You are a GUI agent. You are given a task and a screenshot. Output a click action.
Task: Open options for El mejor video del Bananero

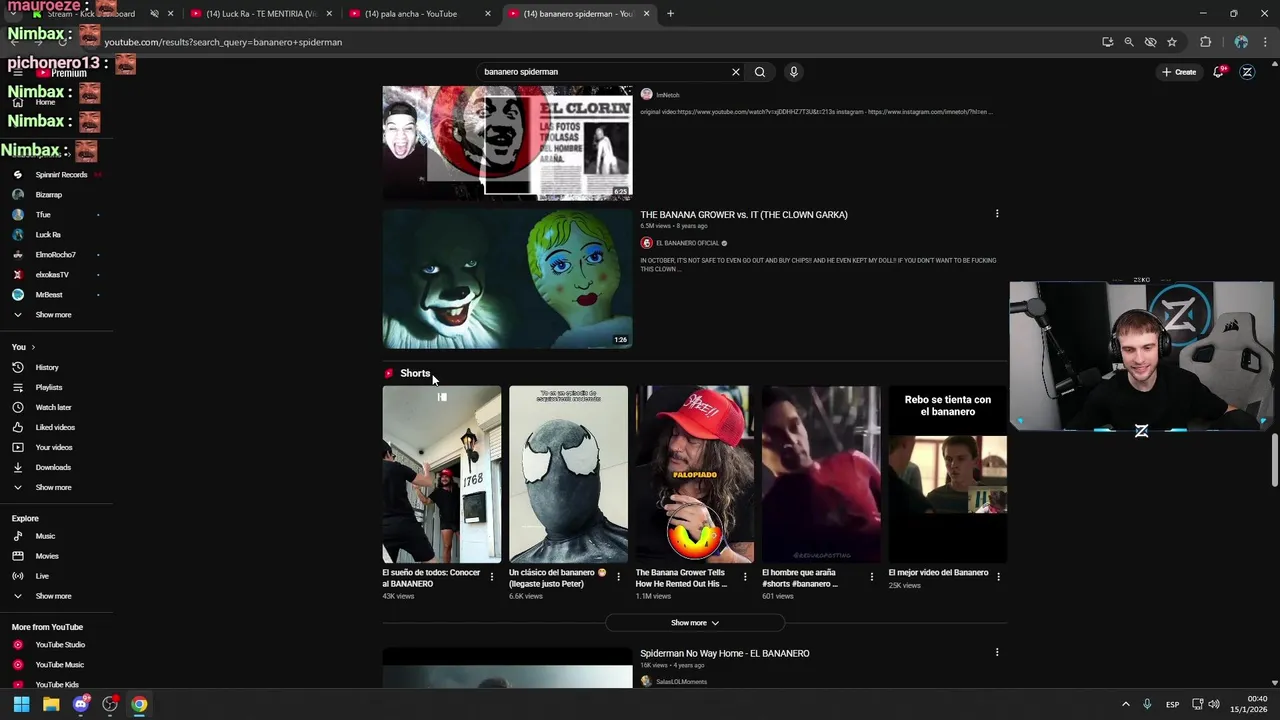point(998,577)
